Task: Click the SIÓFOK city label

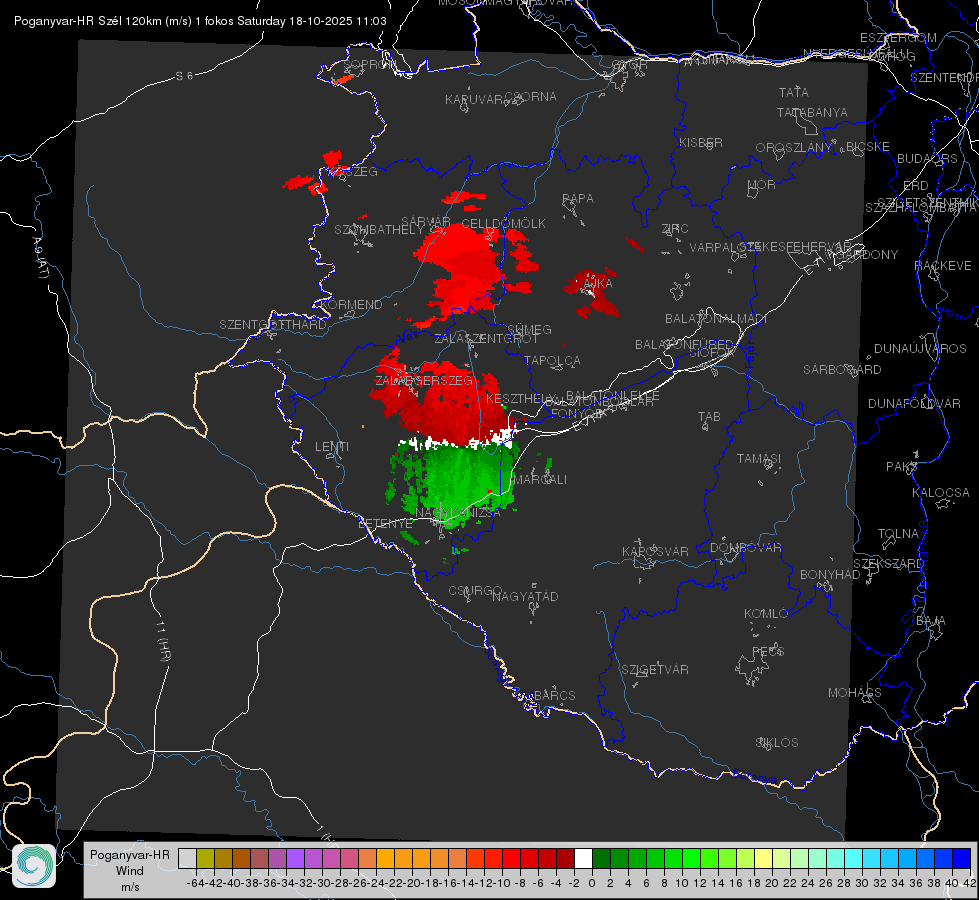Action: [x=712, y=353]
